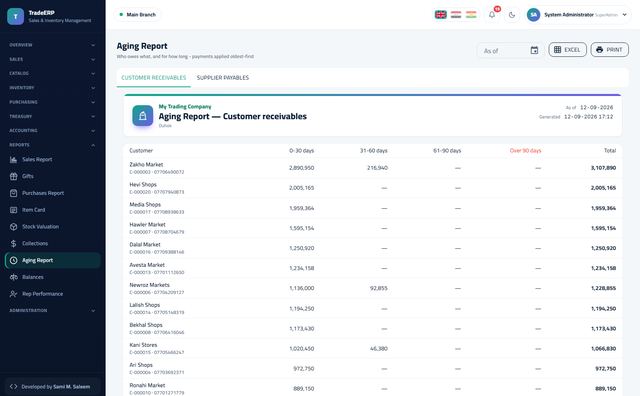This screenshot has height=396, width=640.
Task: Switch to Customer Receivables tab
Action: point(153,78)
